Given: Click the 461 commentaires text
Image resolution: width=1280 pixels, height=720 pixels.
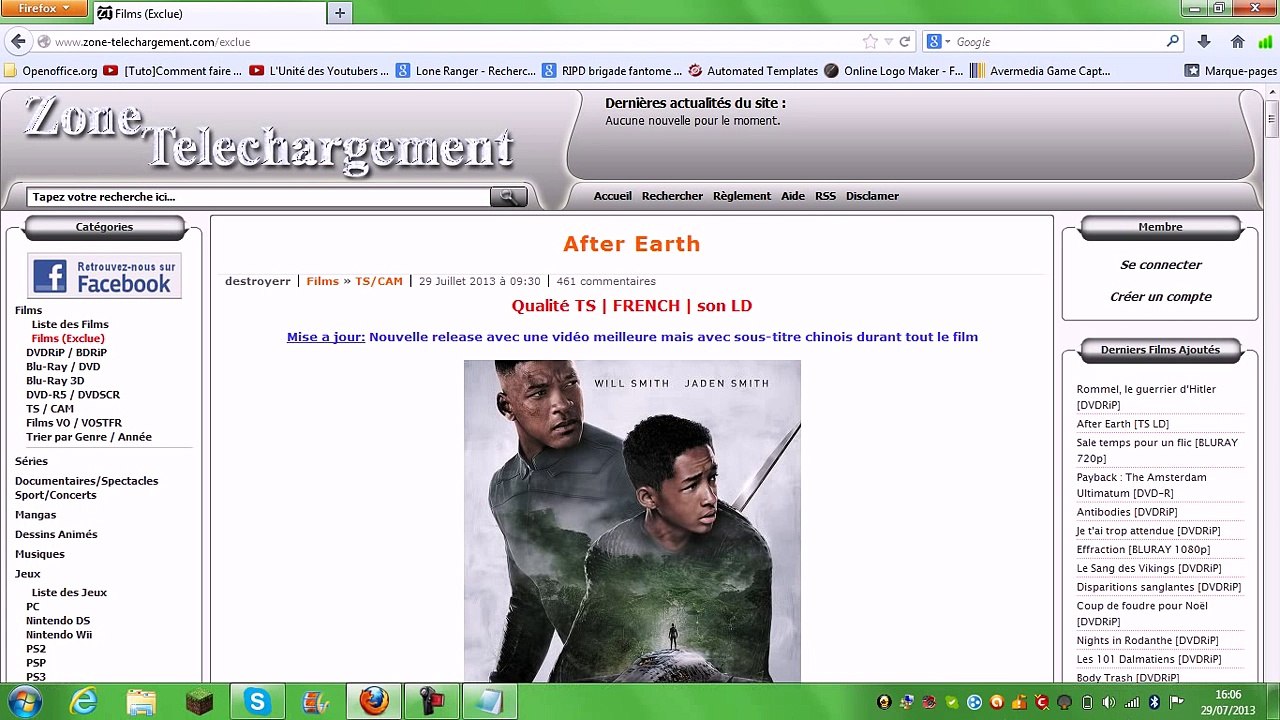Looking at the screenshot, I should [x=606, y=281].
